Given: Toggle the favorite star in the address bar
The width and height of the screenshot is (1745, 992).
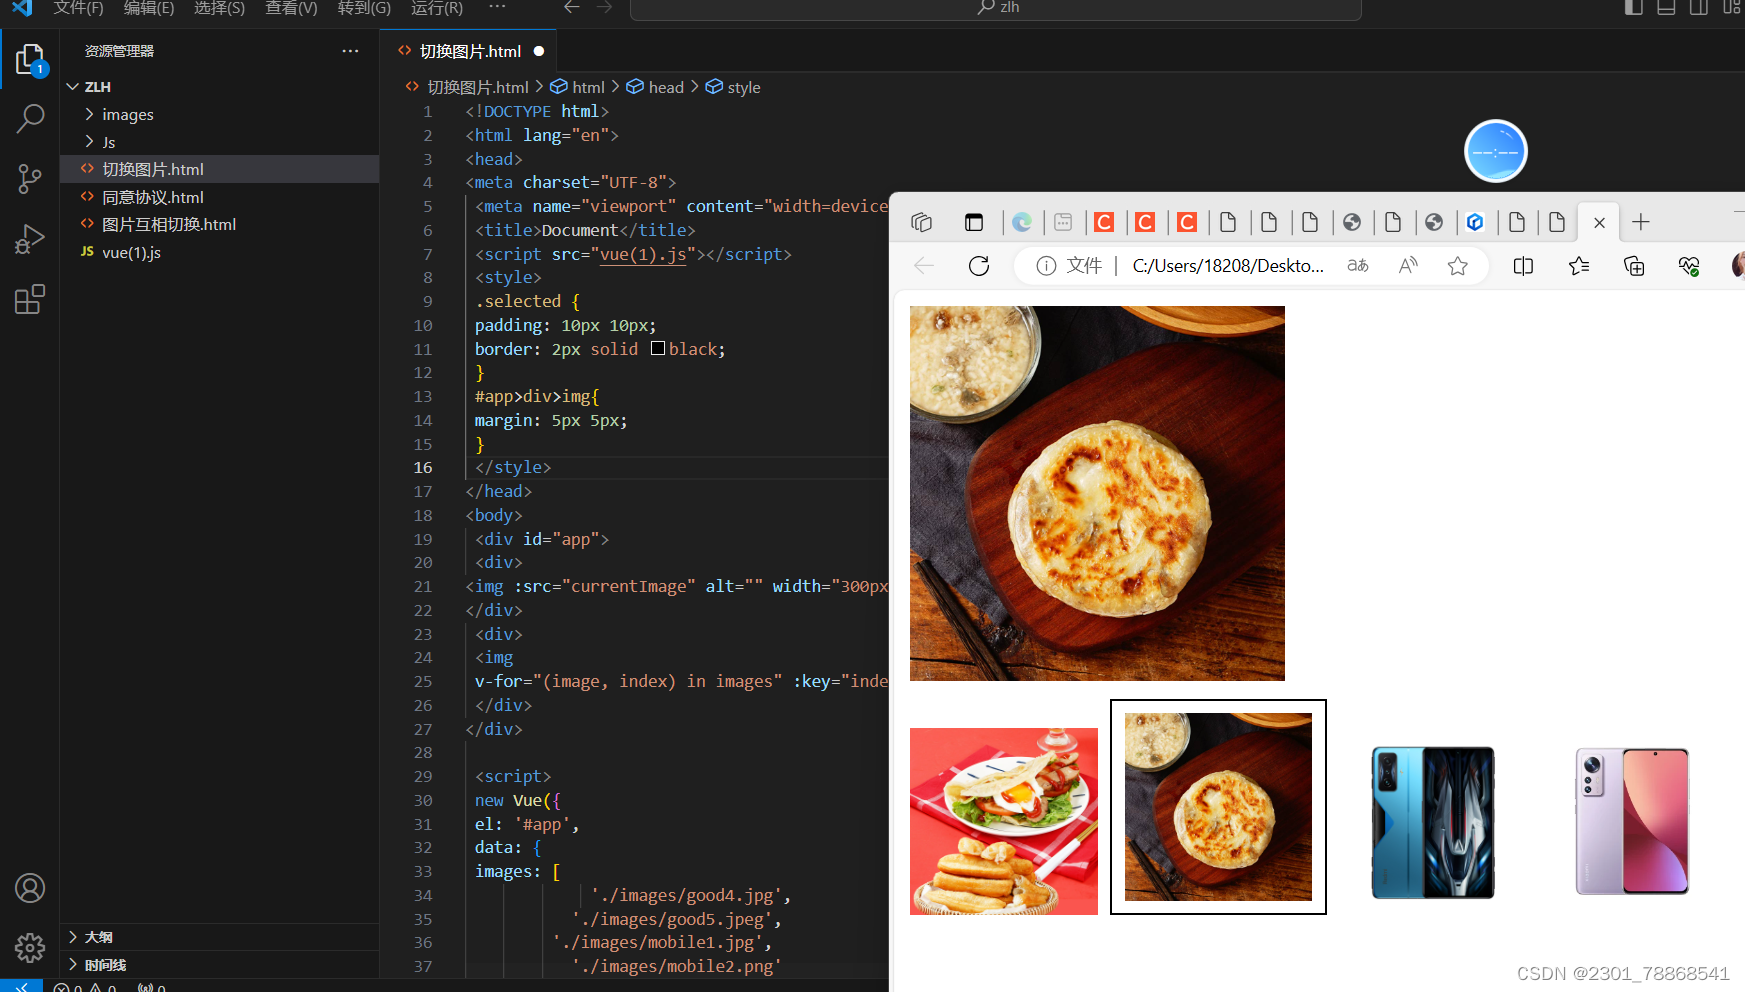Looking at the screenshot, I should [x=1457, y=265].
